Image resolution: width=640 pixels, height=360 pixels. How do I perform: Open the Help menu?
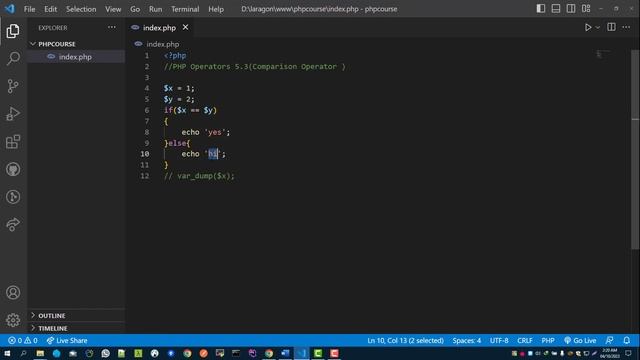[x=216, y=9]
